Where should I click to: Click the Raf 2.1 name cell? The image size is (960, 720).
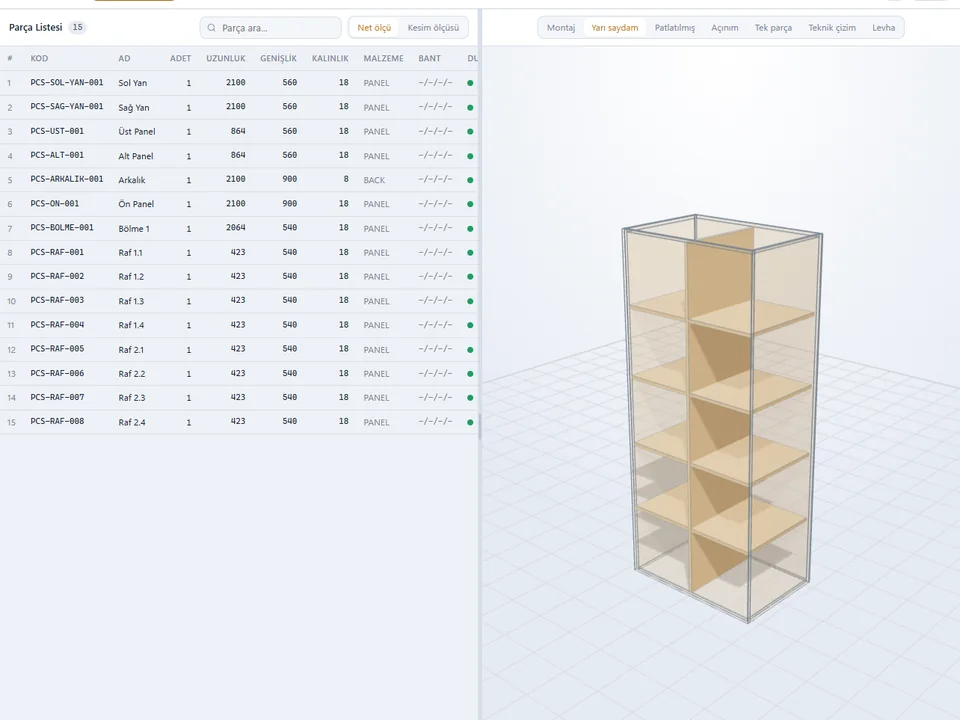click(x=131, y=350)
